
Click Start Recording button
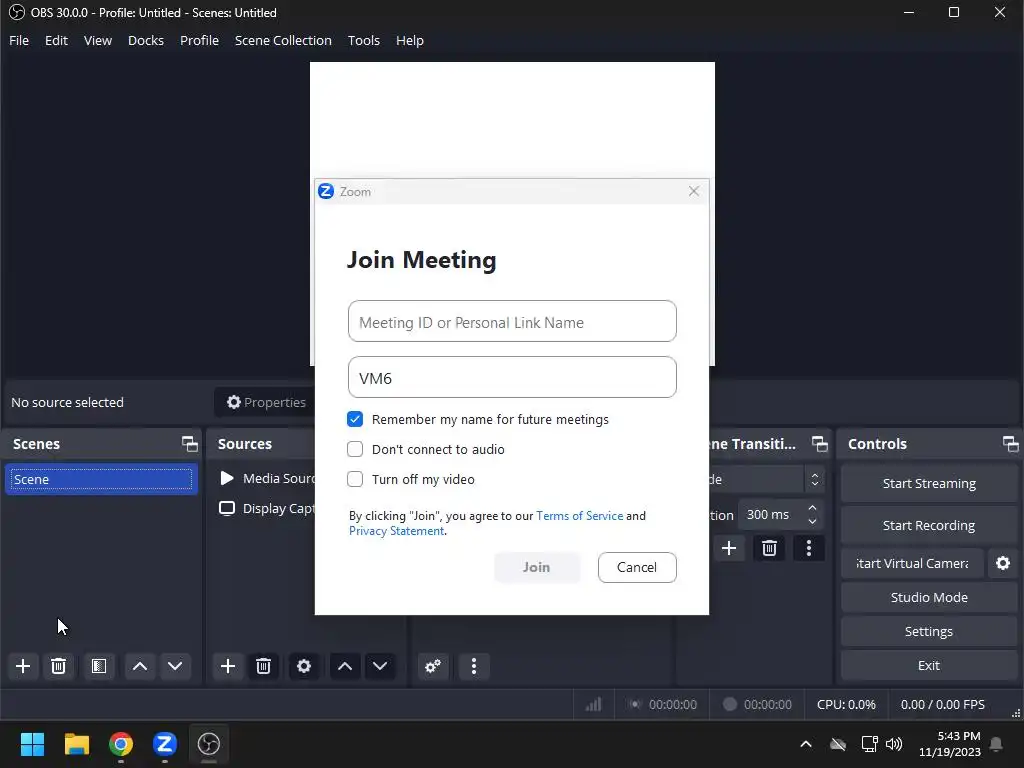pyautogui.click(x=929, y=525)
